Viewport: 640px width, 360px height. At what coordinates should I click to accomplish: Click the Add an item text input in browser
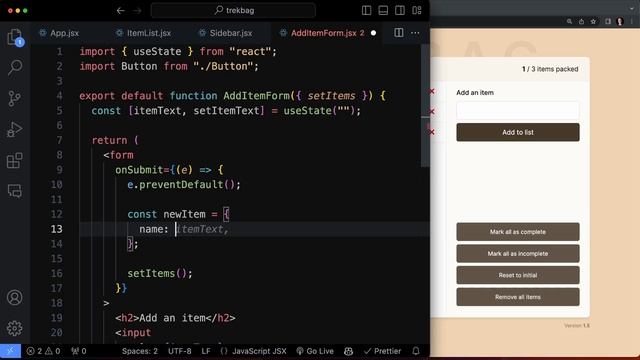[518, 110]
